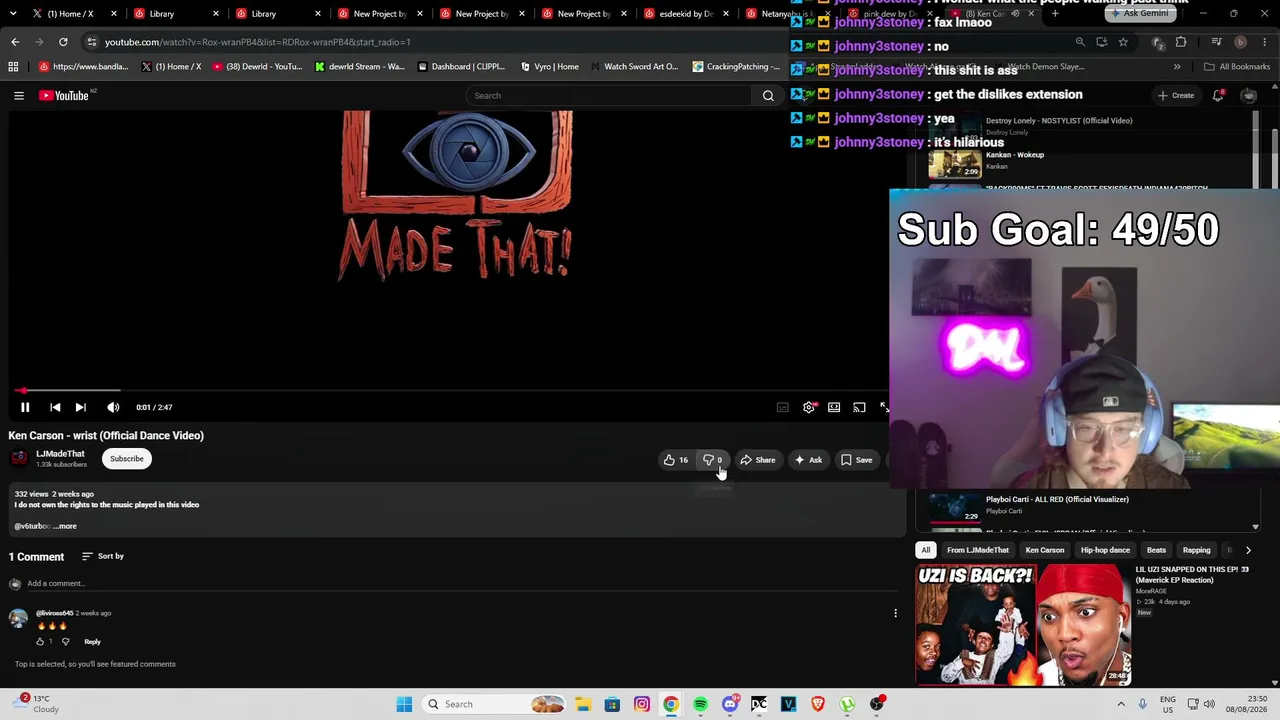This screenshot has height=720, width=1280.
Task: Open Discord from the taskbar
Action: pos(730,704)
